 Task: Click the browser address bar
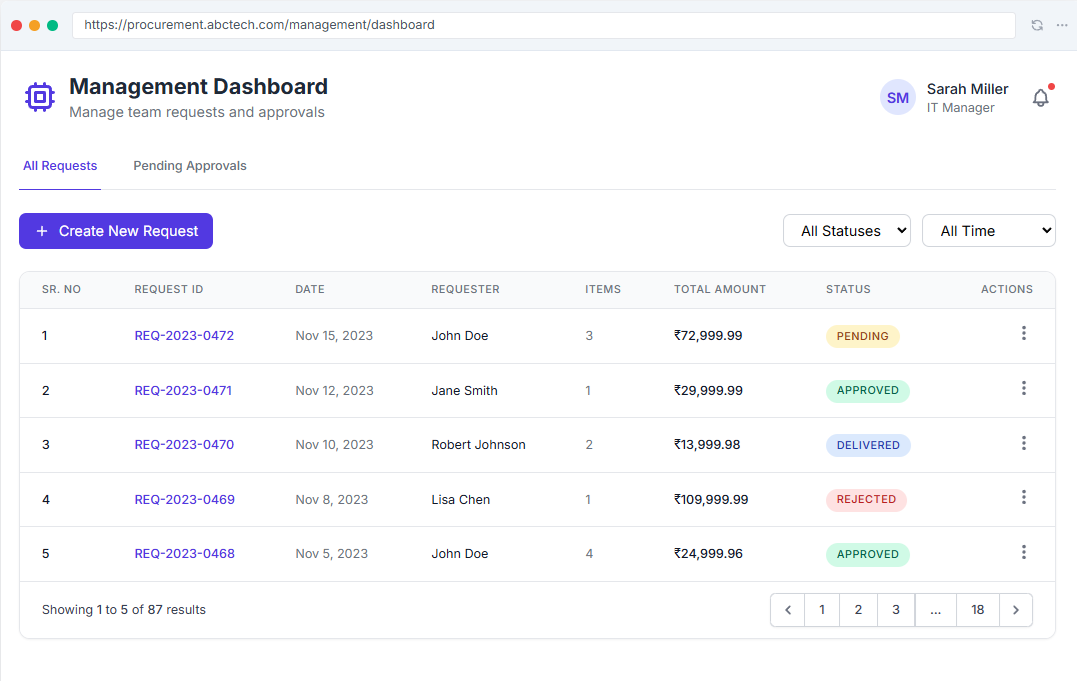pyautogui.click(x=543, y=25)
